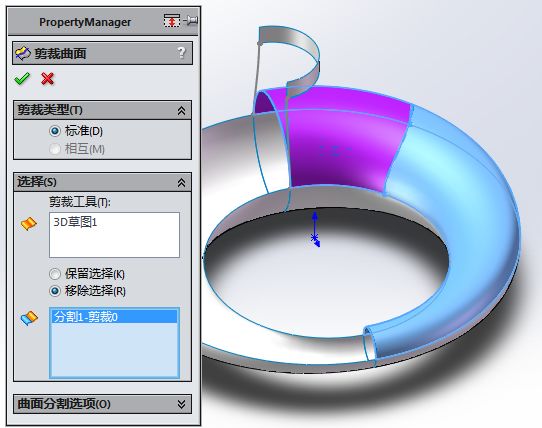This screenshot has width=542, height=428.
Task: Pin the PropertyManager panel
Action: coord(190,21)
